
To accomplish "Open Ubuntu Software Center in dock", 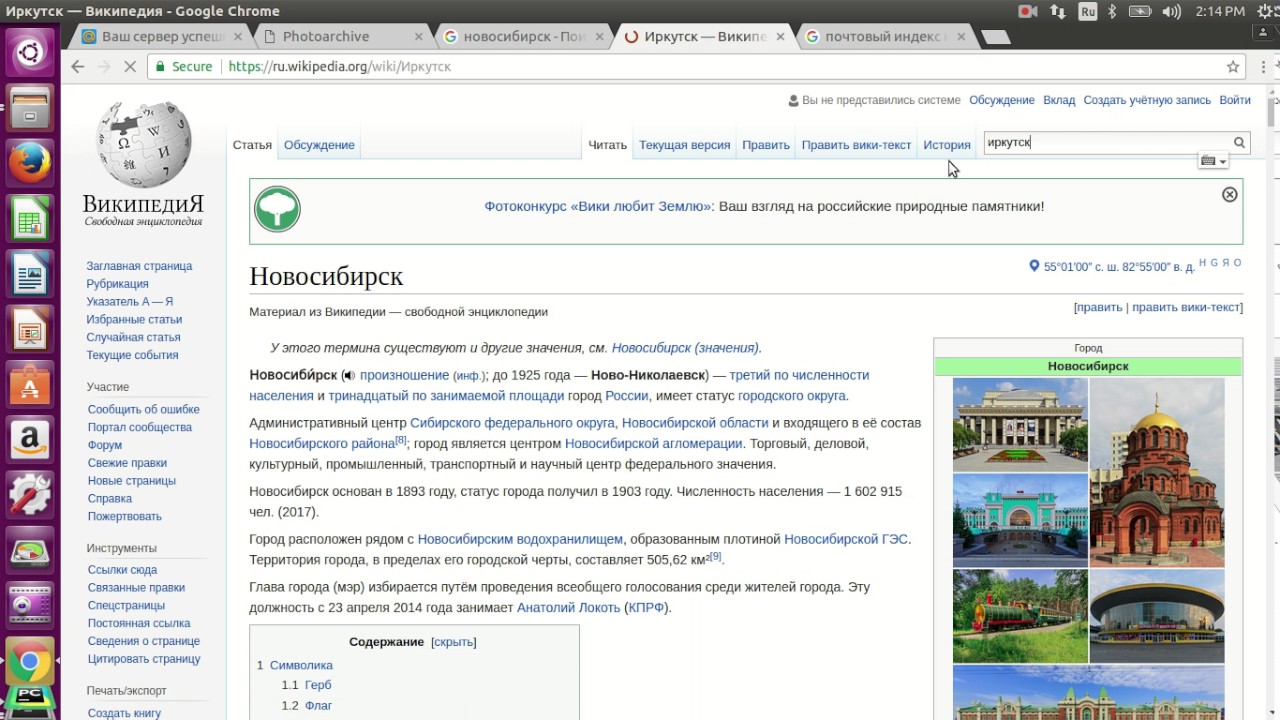I will click(29, 382).
